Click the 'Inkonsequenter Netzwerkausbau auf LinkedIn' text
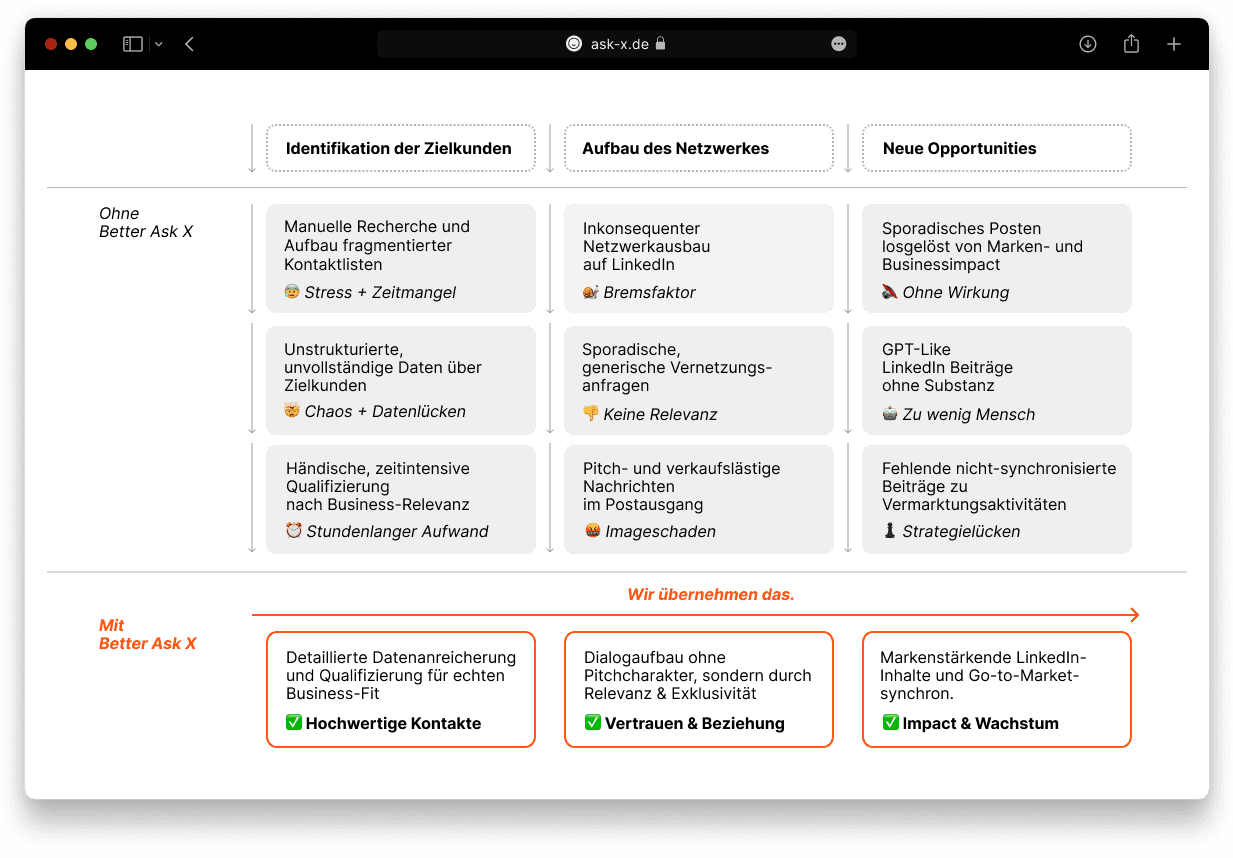Viewport: 1233px width, 858px height. (646, 246)
